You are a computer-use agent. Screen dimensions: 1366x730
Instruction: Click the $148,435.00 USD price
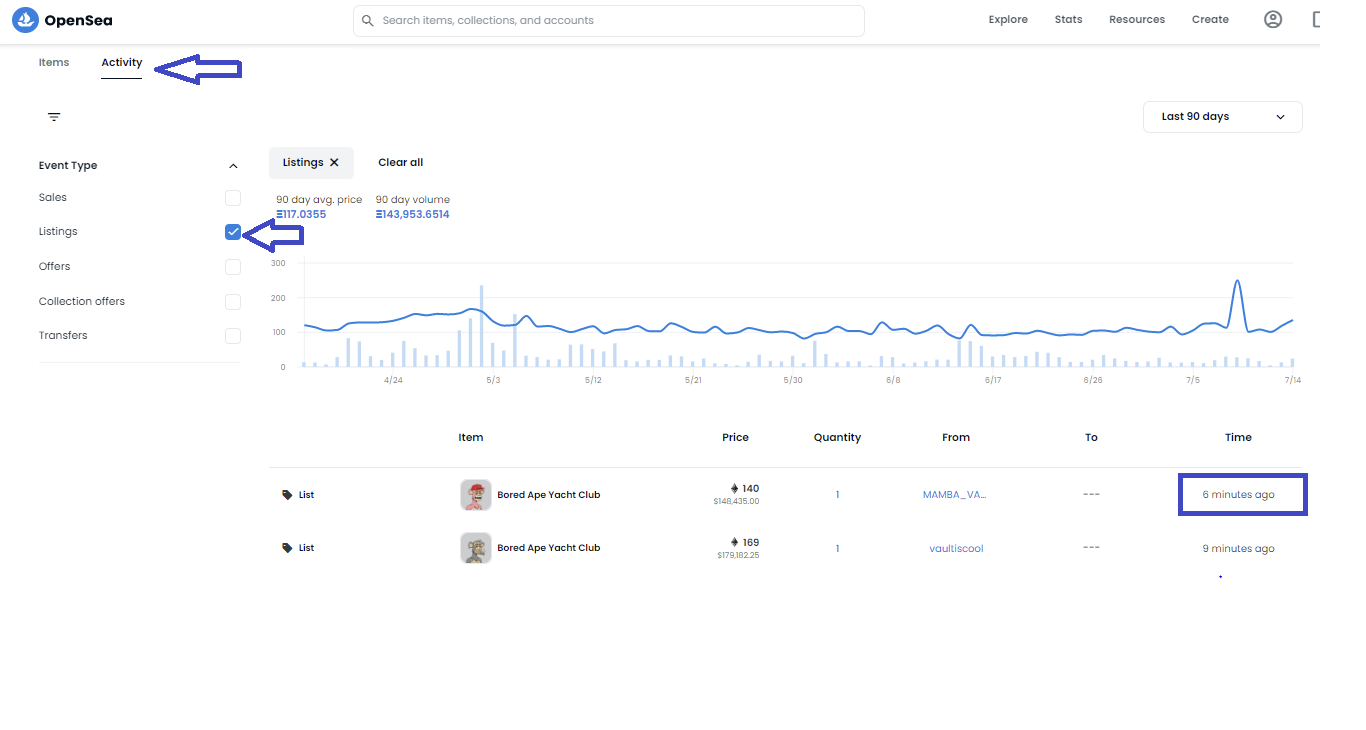[x=736, y=502]
